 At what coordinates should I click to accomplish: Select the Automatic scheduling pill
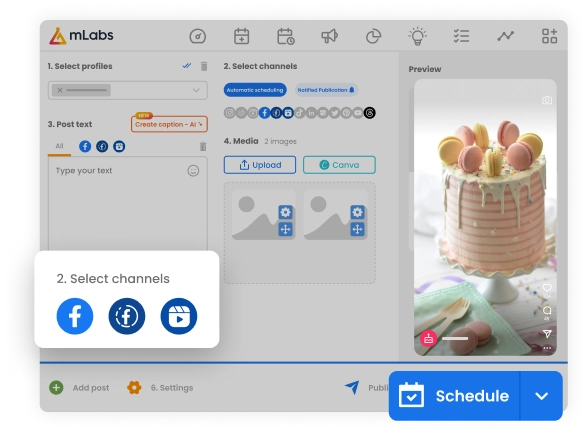click(x=255, y=90)
